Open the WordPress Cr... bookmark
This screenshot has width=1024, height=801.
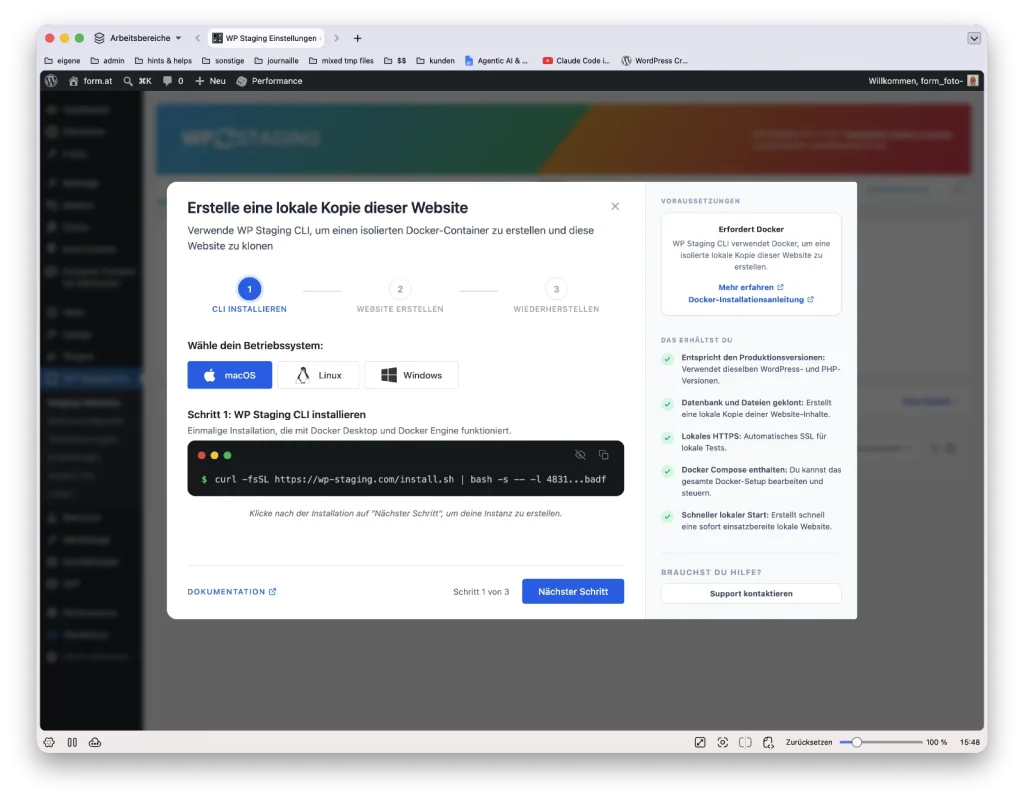pyautogui.click(x=654, y=61)
